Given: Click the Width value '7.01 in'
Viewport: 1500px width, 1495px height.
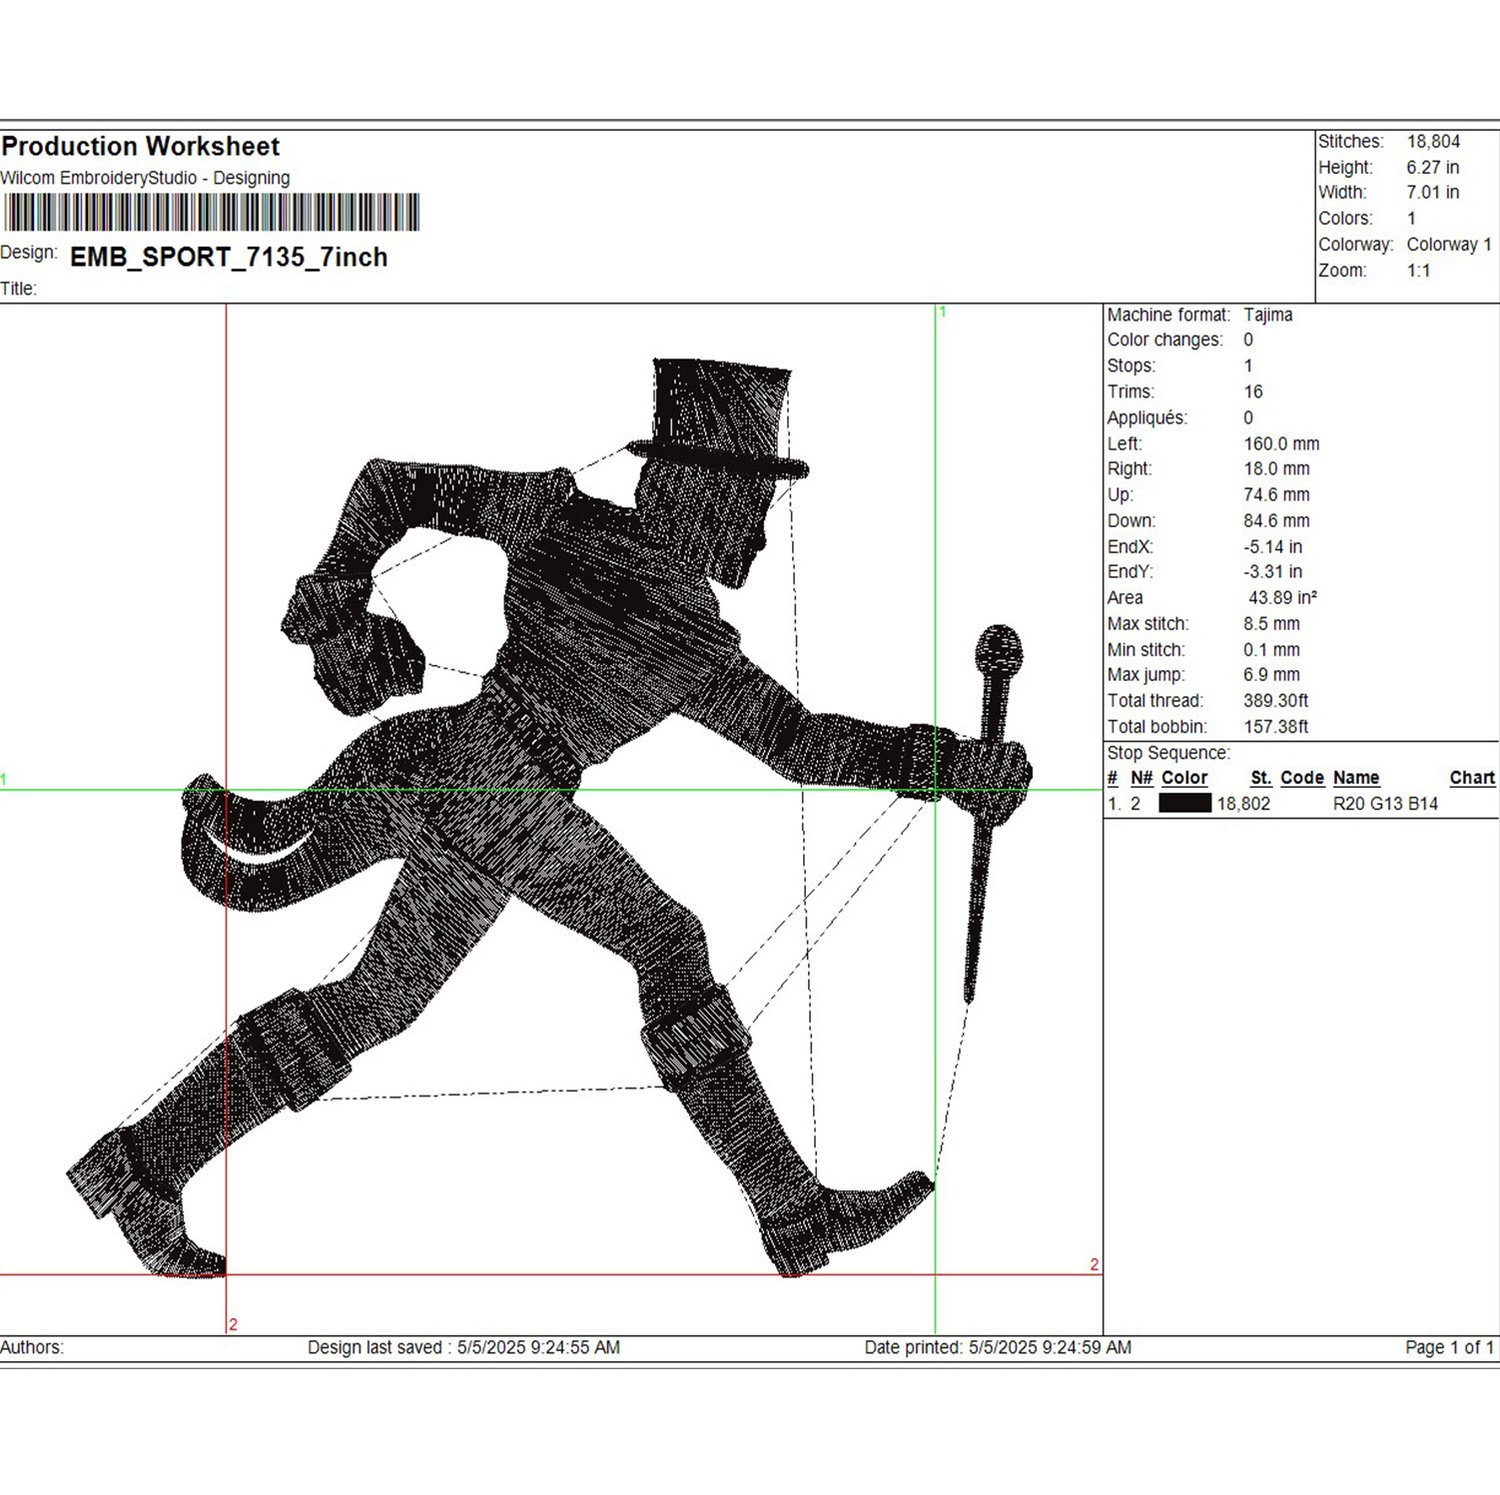Looking at the screenshot, I should 1433,193.
